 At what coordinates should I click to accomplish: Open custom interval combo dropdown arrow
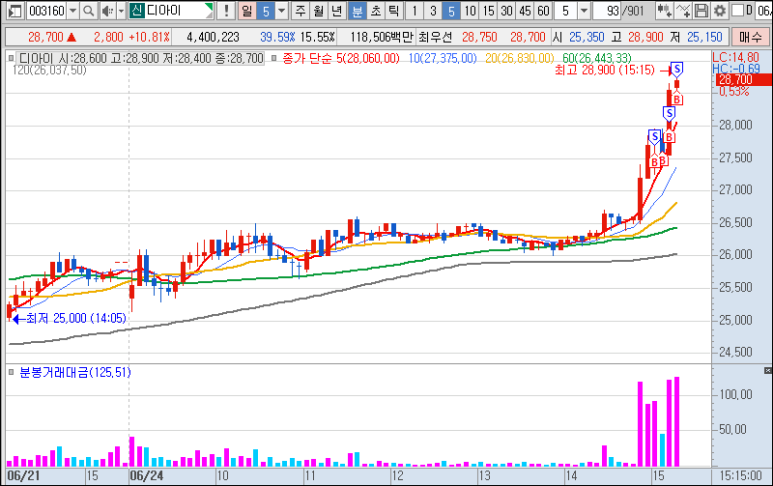[584, 10]
